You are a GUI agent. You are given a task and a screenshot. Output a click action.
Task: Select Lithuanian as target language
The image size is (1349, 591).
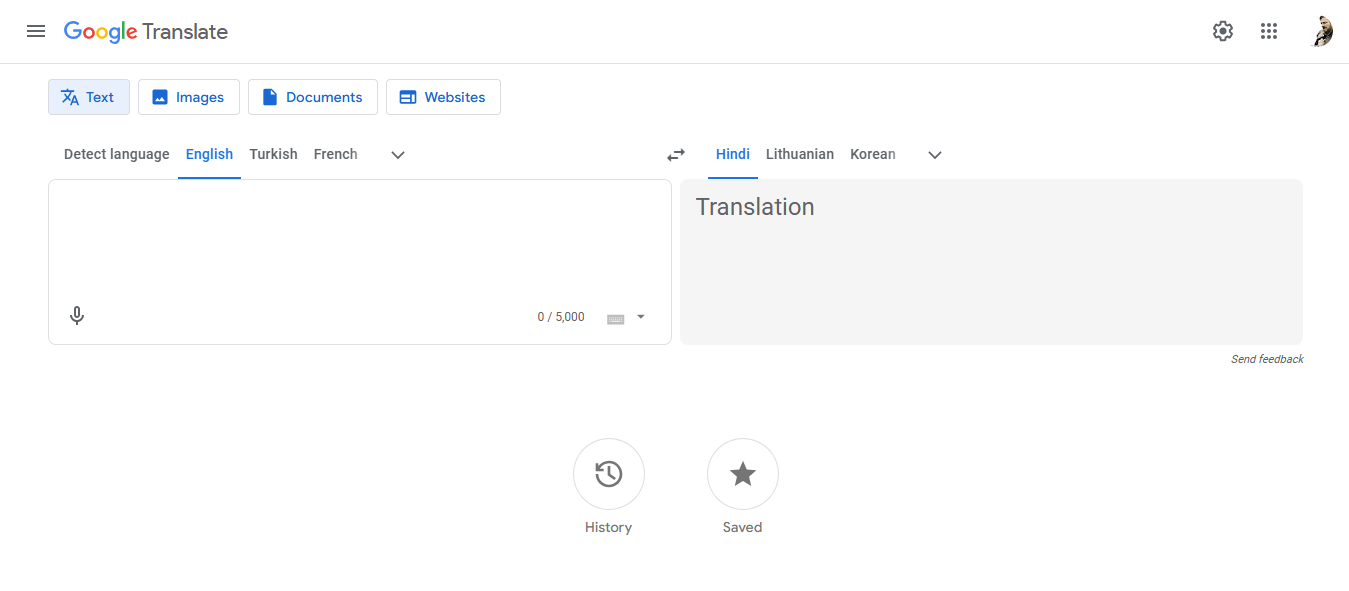[800, 154]
